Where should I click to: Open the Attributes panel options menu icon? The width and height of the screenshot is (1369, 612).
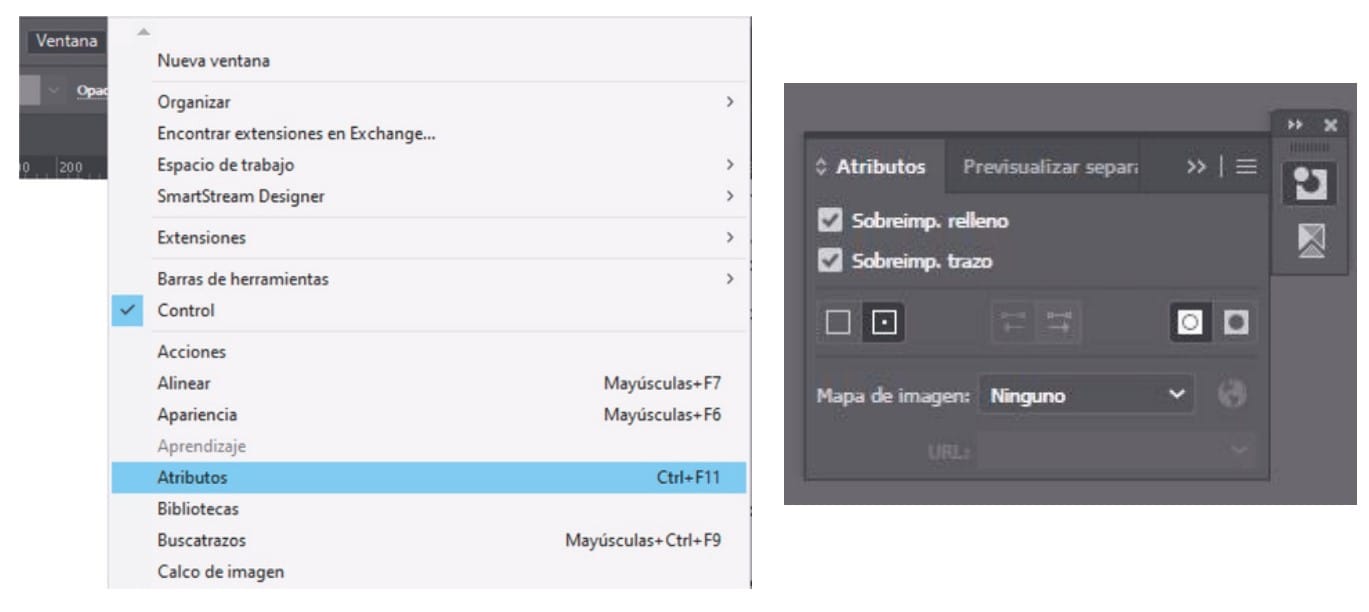pos(1246,167)
